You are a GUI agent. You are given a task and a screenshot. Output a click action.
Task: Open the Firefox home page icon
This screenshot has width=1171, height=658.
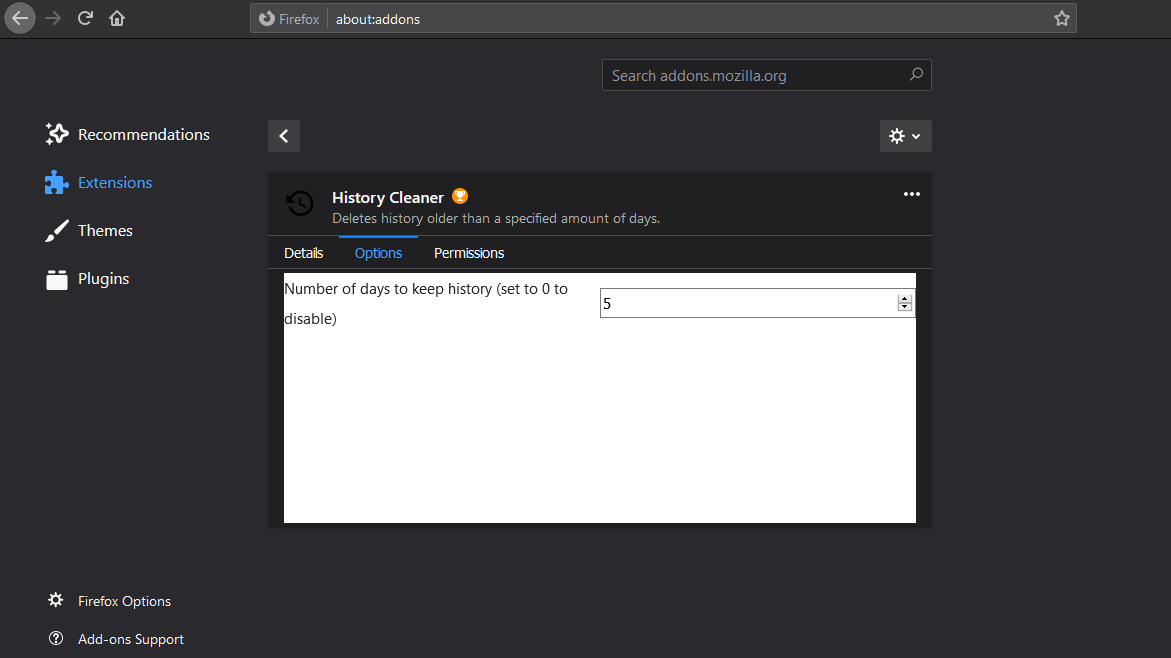click(117, 18)
